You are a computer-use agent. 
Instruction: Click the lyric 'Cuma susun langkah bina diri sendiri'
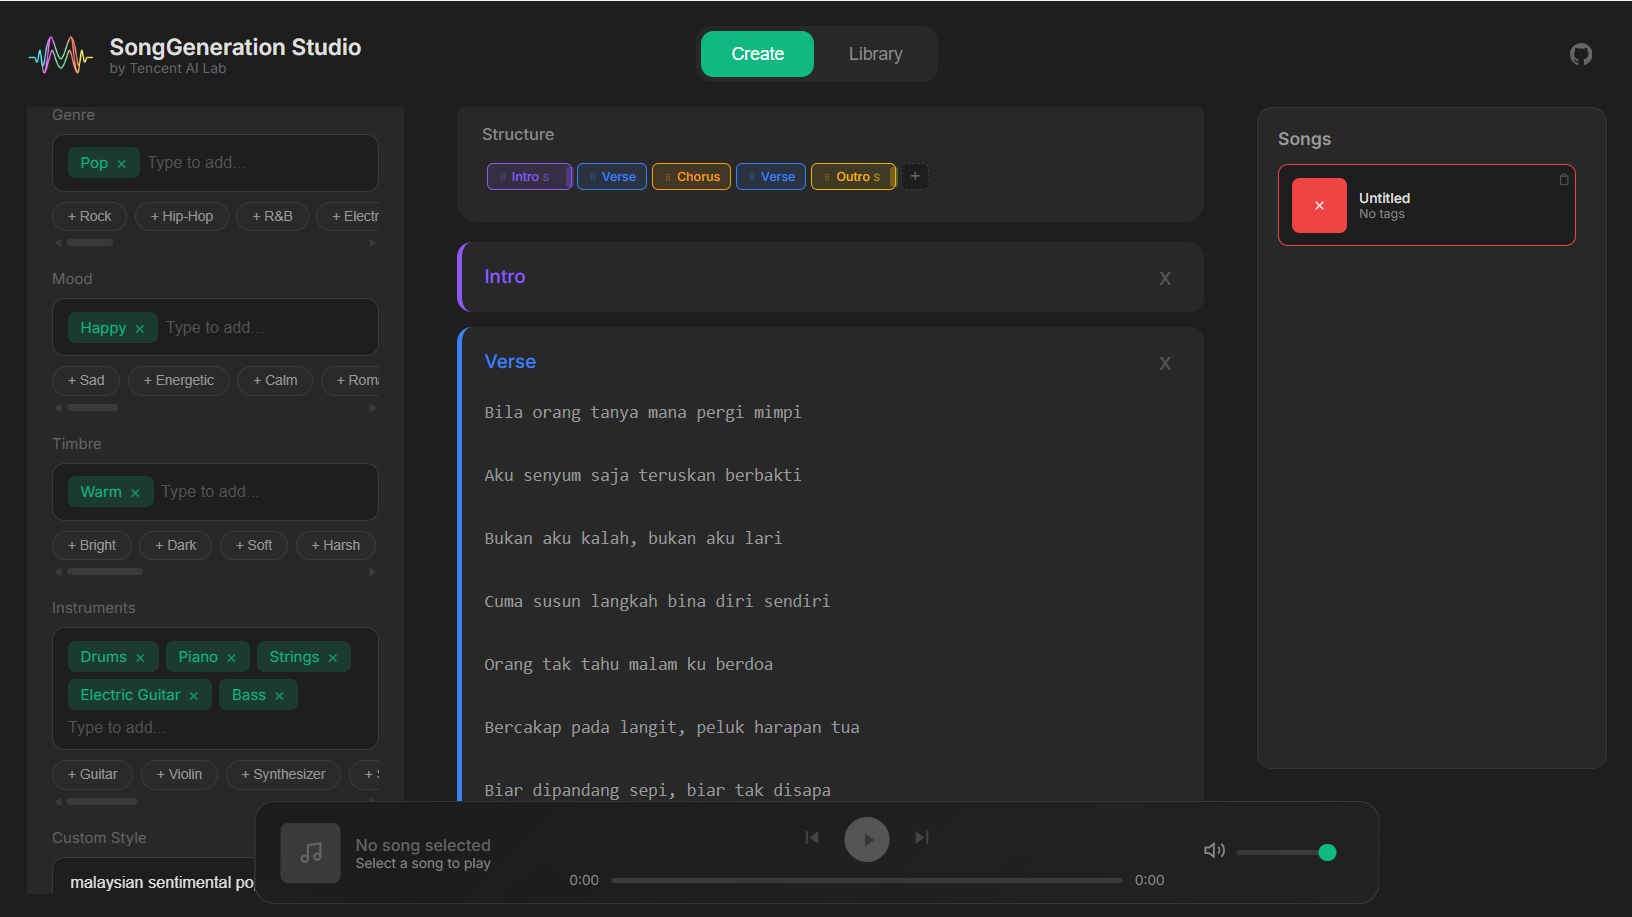pyautogui.click(x=657, y=602)
